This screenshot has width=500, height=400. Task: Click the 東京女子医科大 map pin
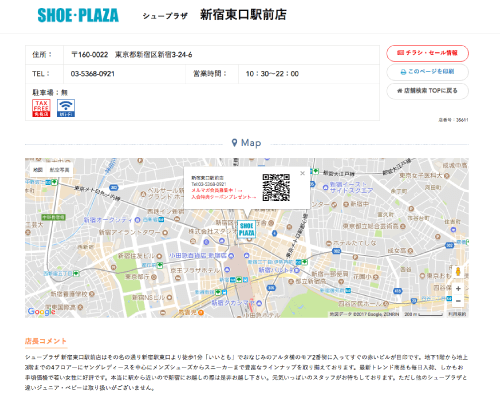(x=447, y=175)
